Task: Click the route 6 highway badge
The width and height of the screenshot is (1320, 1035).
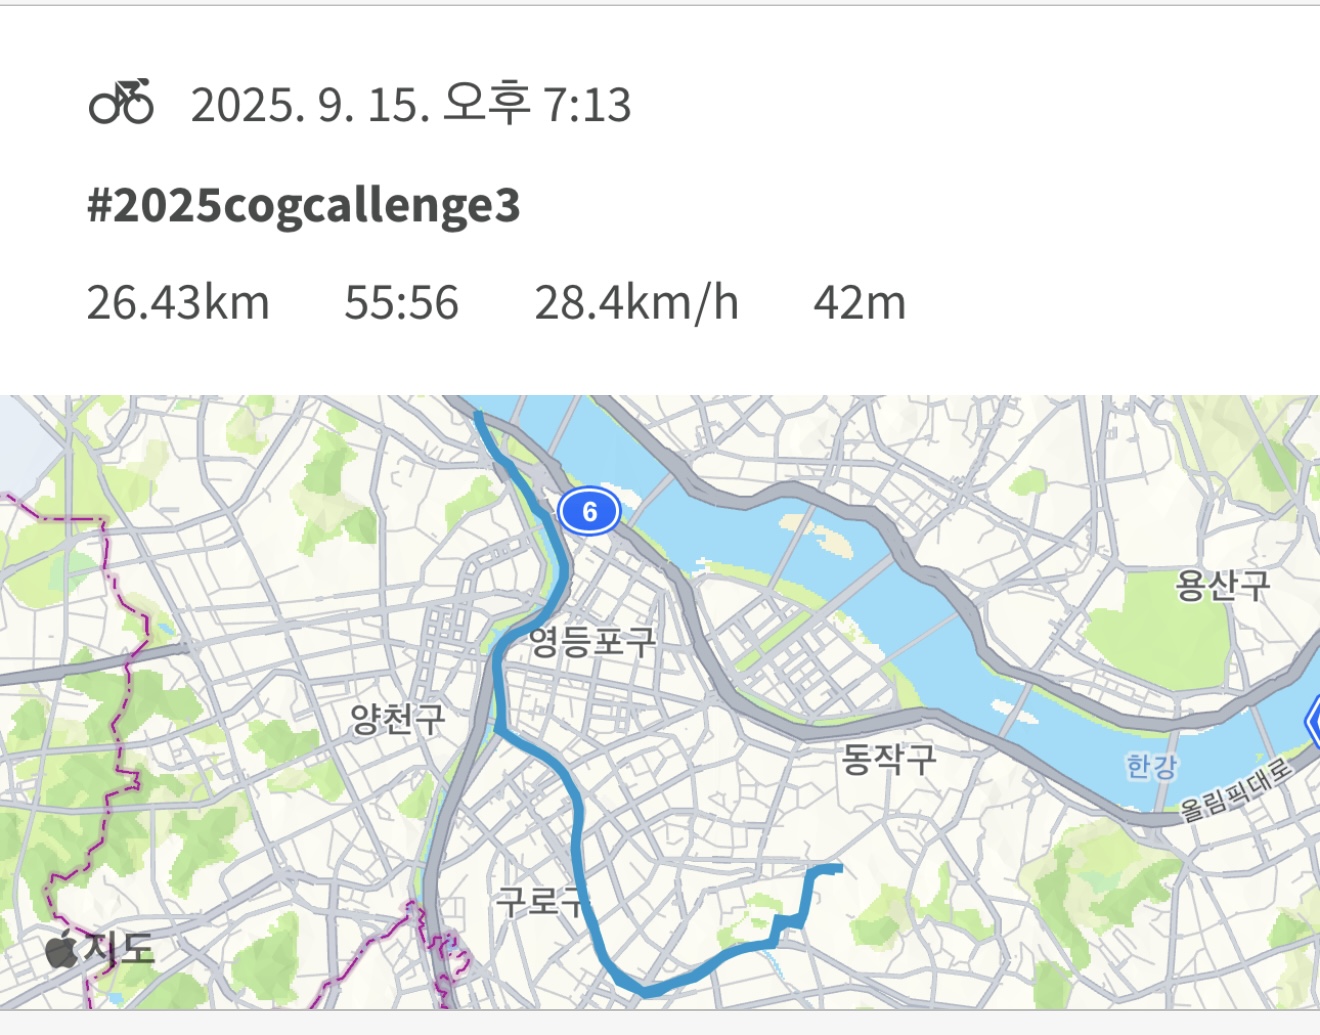Action: (589, 512)
